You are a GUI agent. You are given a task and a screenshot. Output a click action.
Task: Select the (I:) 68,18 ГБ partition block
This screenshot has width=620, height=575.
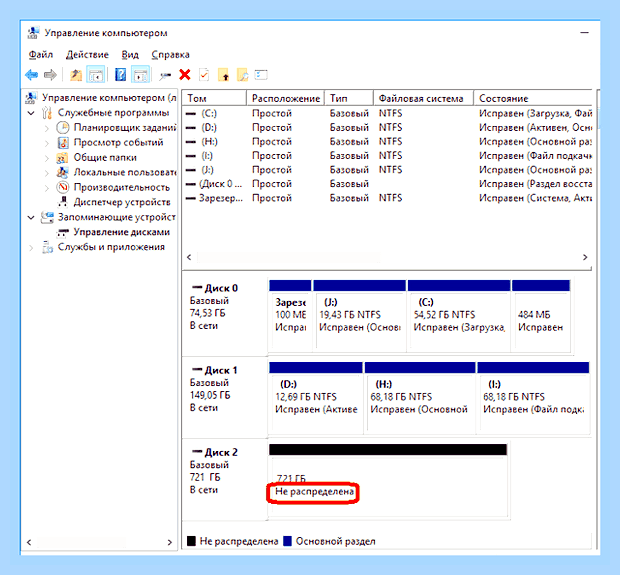pos(533,398)
